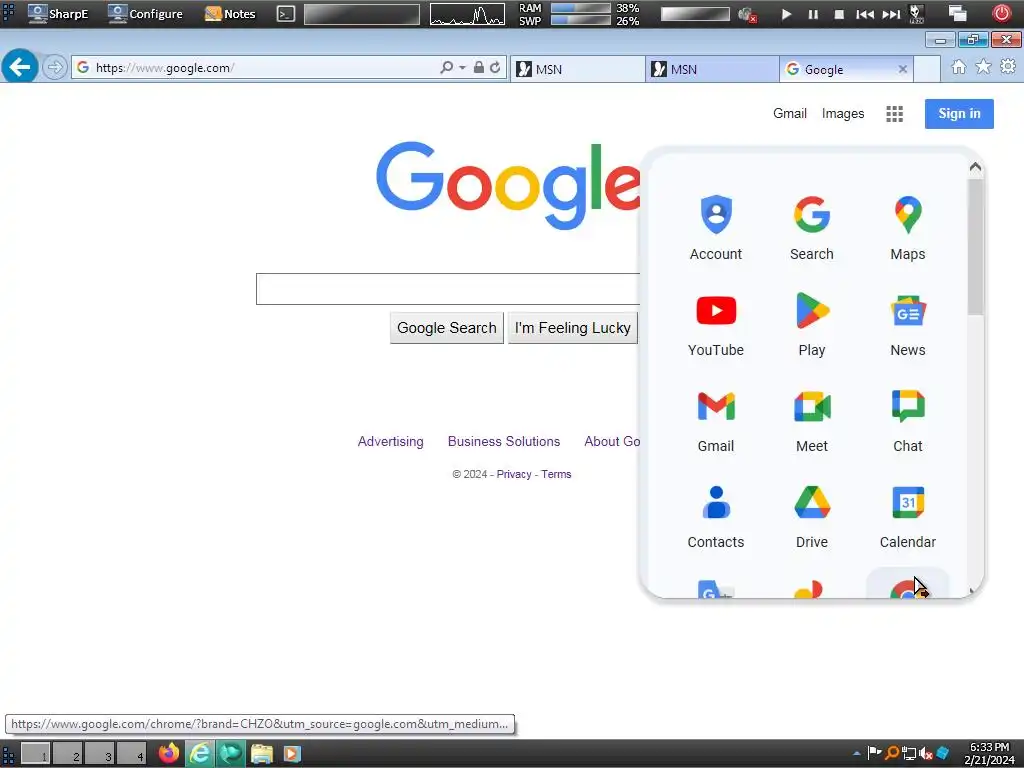Click the browser forward arrow
The height and width of the screenshot is (768, 1024).
point(55,67)
